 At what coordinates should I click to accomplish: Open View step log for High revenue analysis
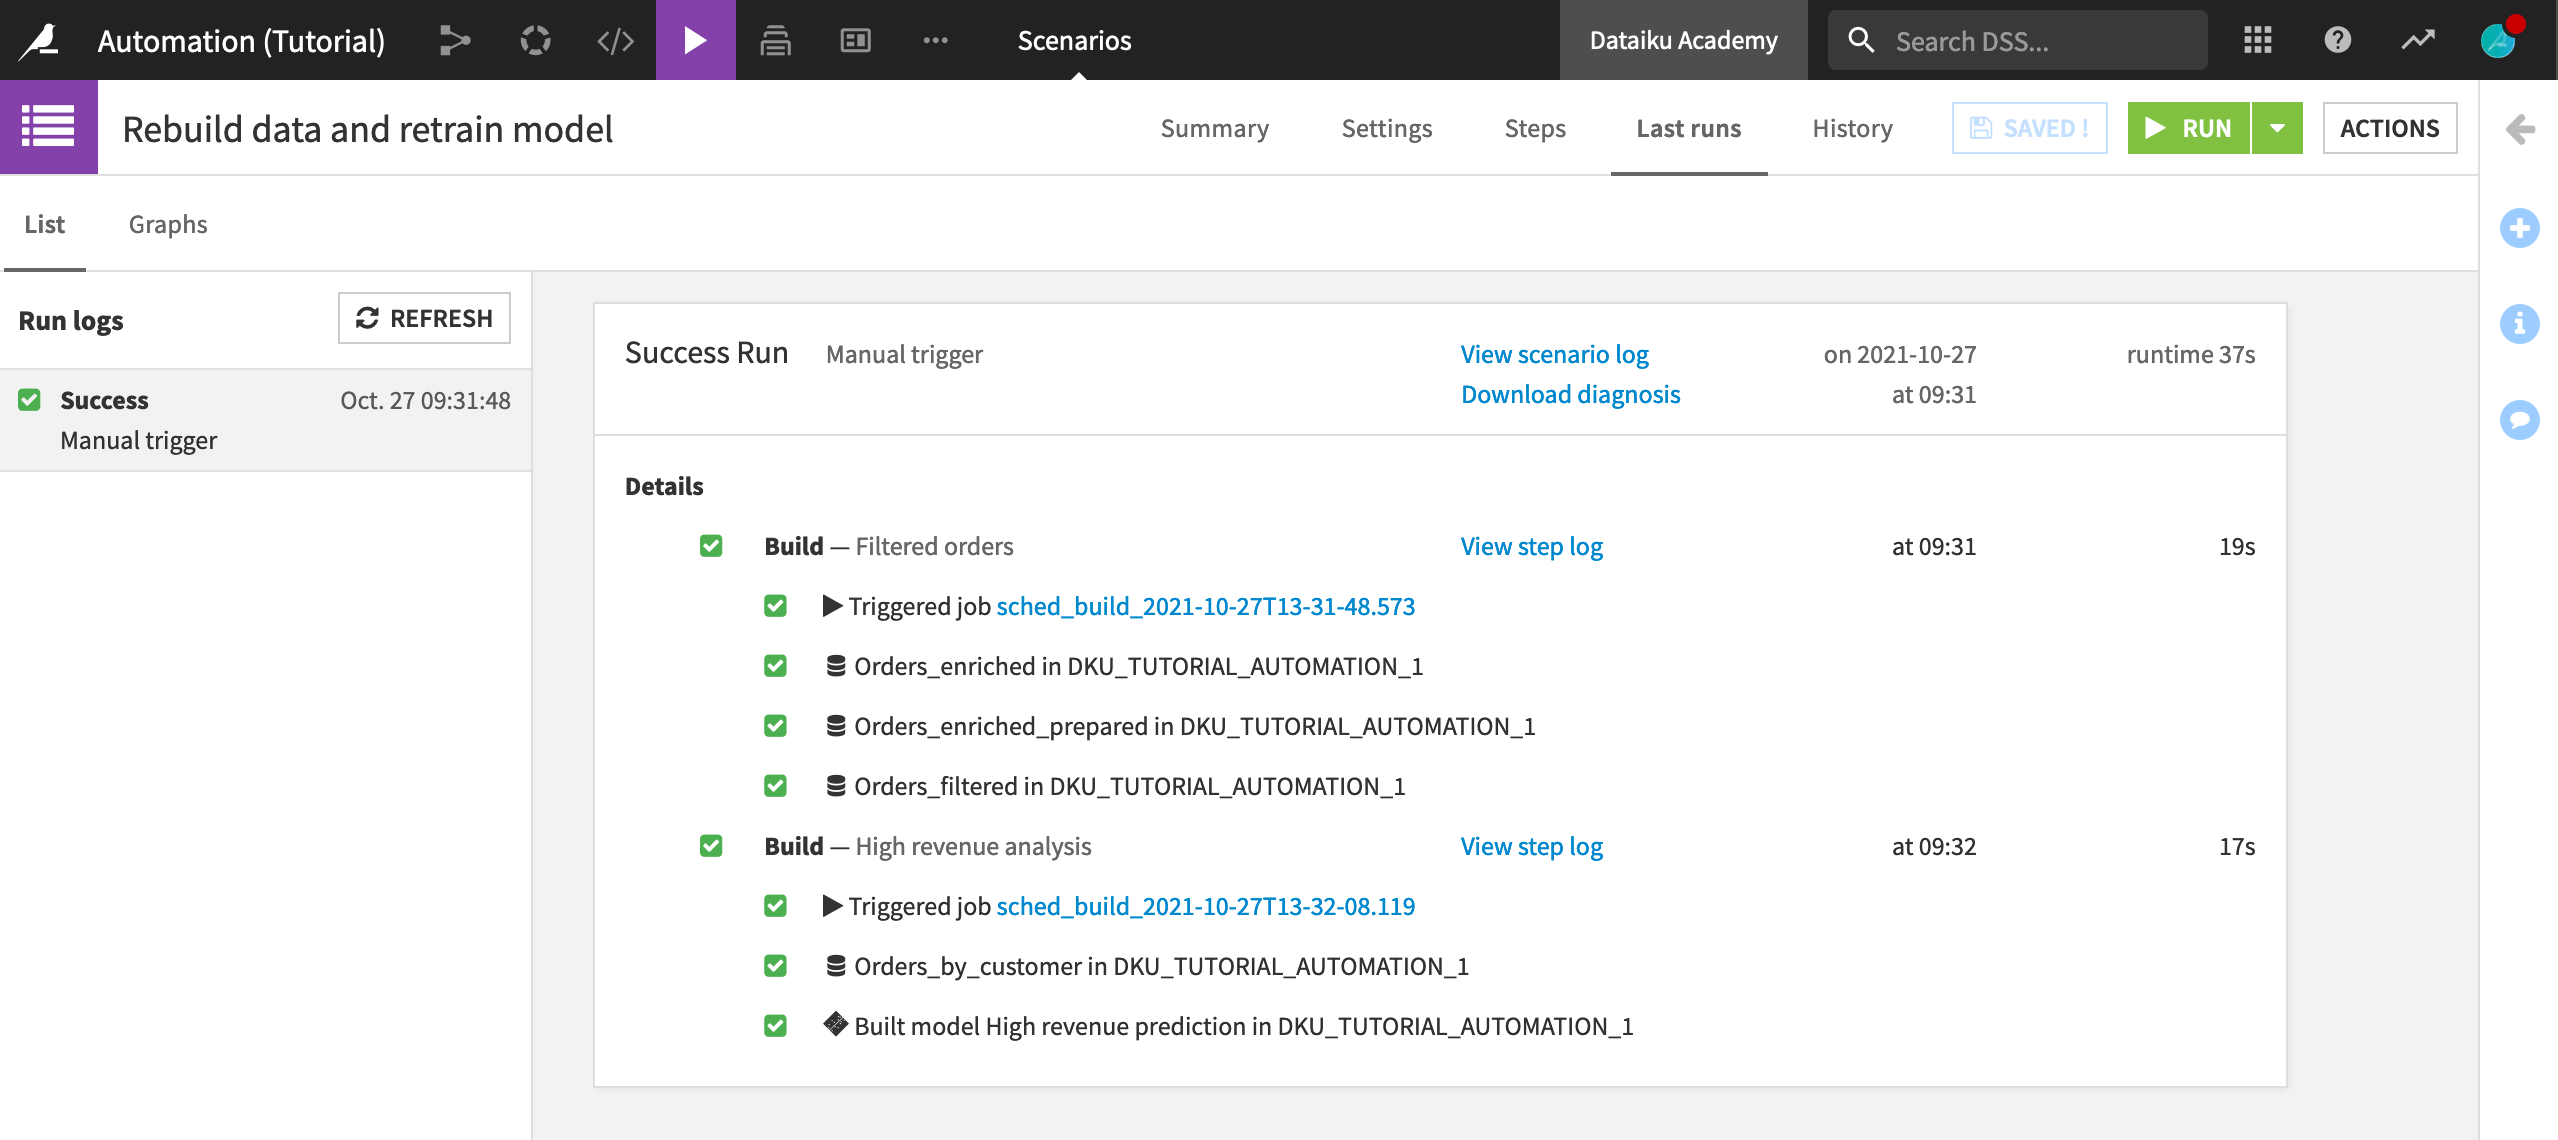[x=1531, y=846]
